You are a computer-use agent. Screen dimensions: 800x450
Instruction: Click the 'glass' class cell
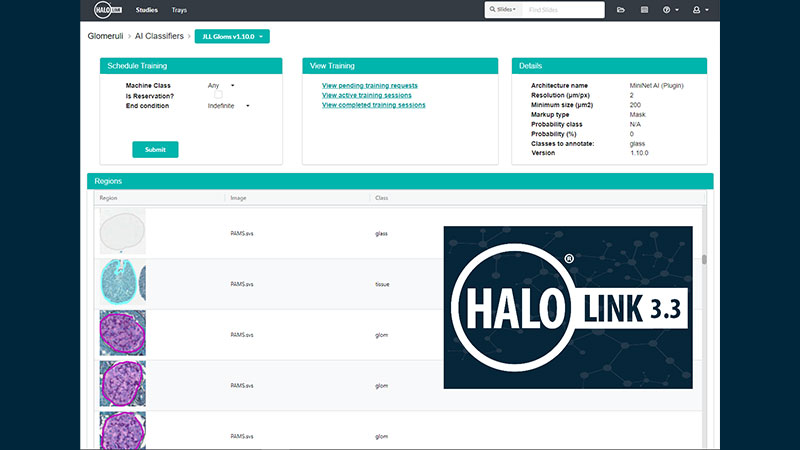point(381,234)
